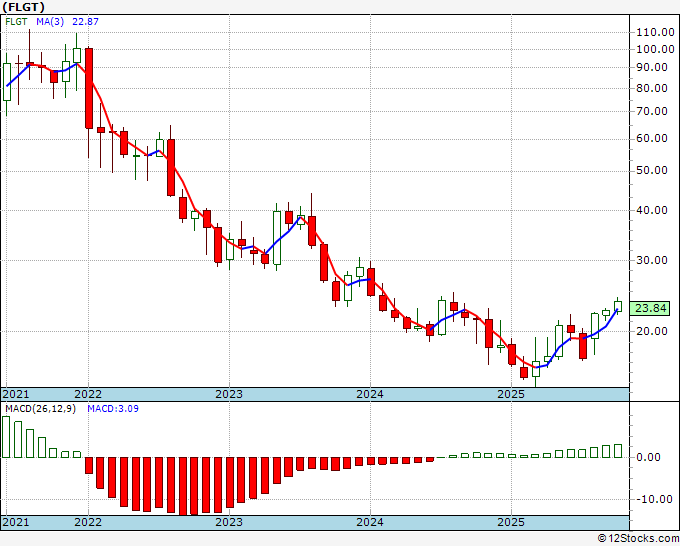Open the 12Stocks.com copyright link
The width and height of the screenshot is (680, 546).
638,539
